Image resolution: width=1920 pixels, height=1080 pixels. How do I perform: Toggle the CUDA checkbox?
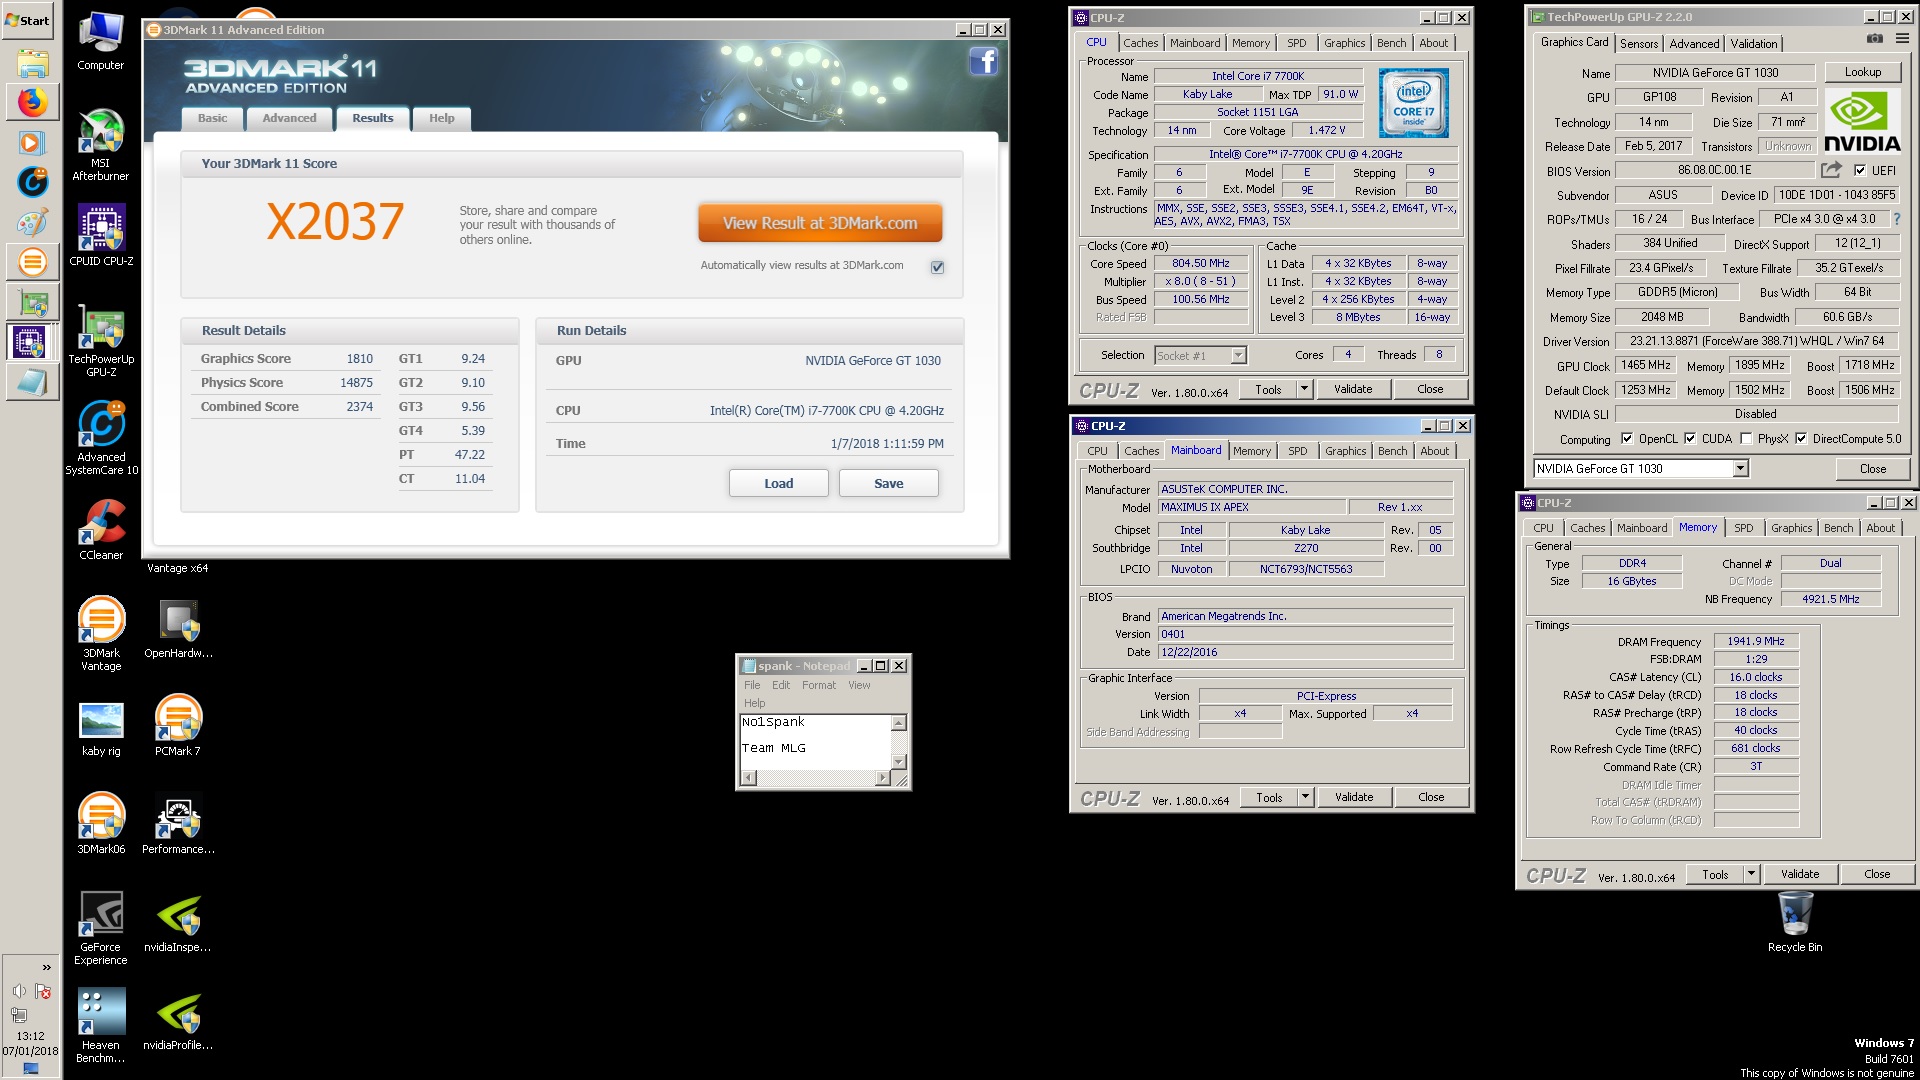tap(1690, 438)
